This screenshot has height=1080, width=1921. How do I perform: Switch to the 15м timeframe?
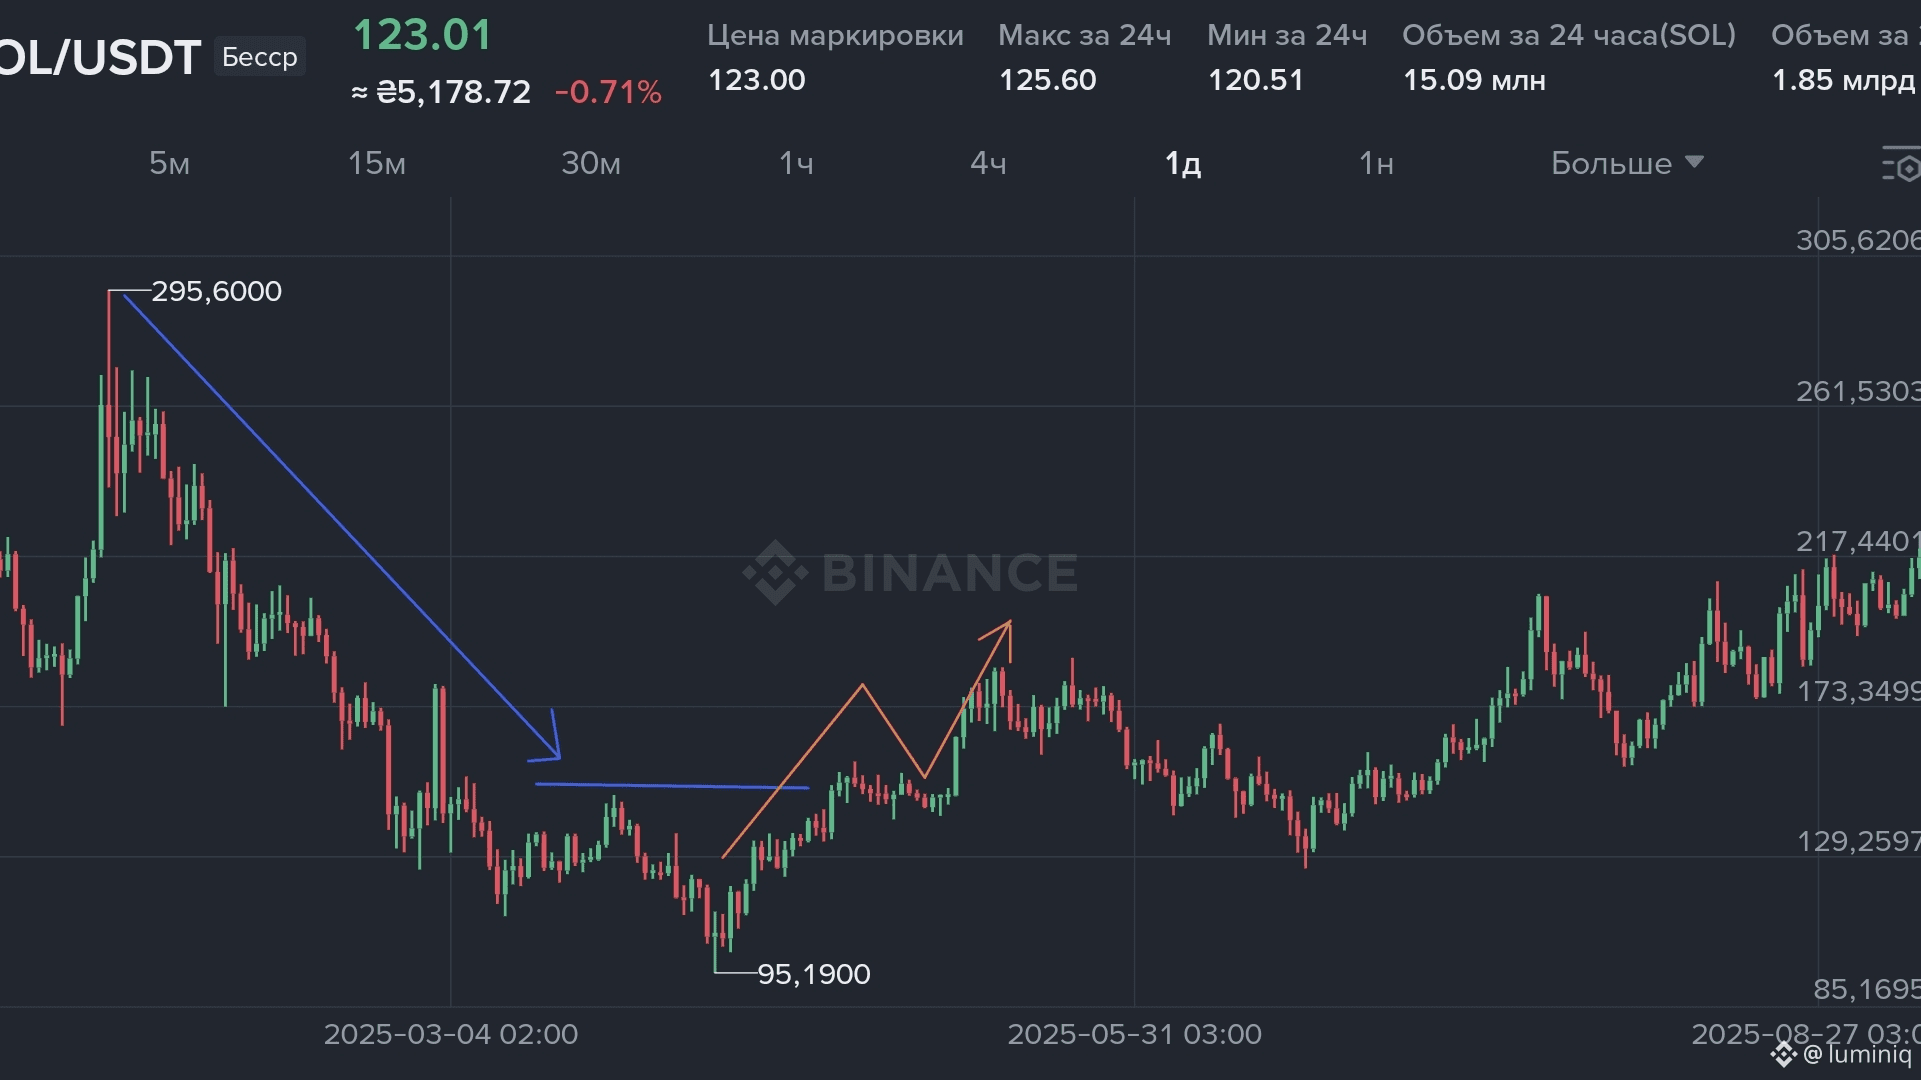(x=376, y=163)
